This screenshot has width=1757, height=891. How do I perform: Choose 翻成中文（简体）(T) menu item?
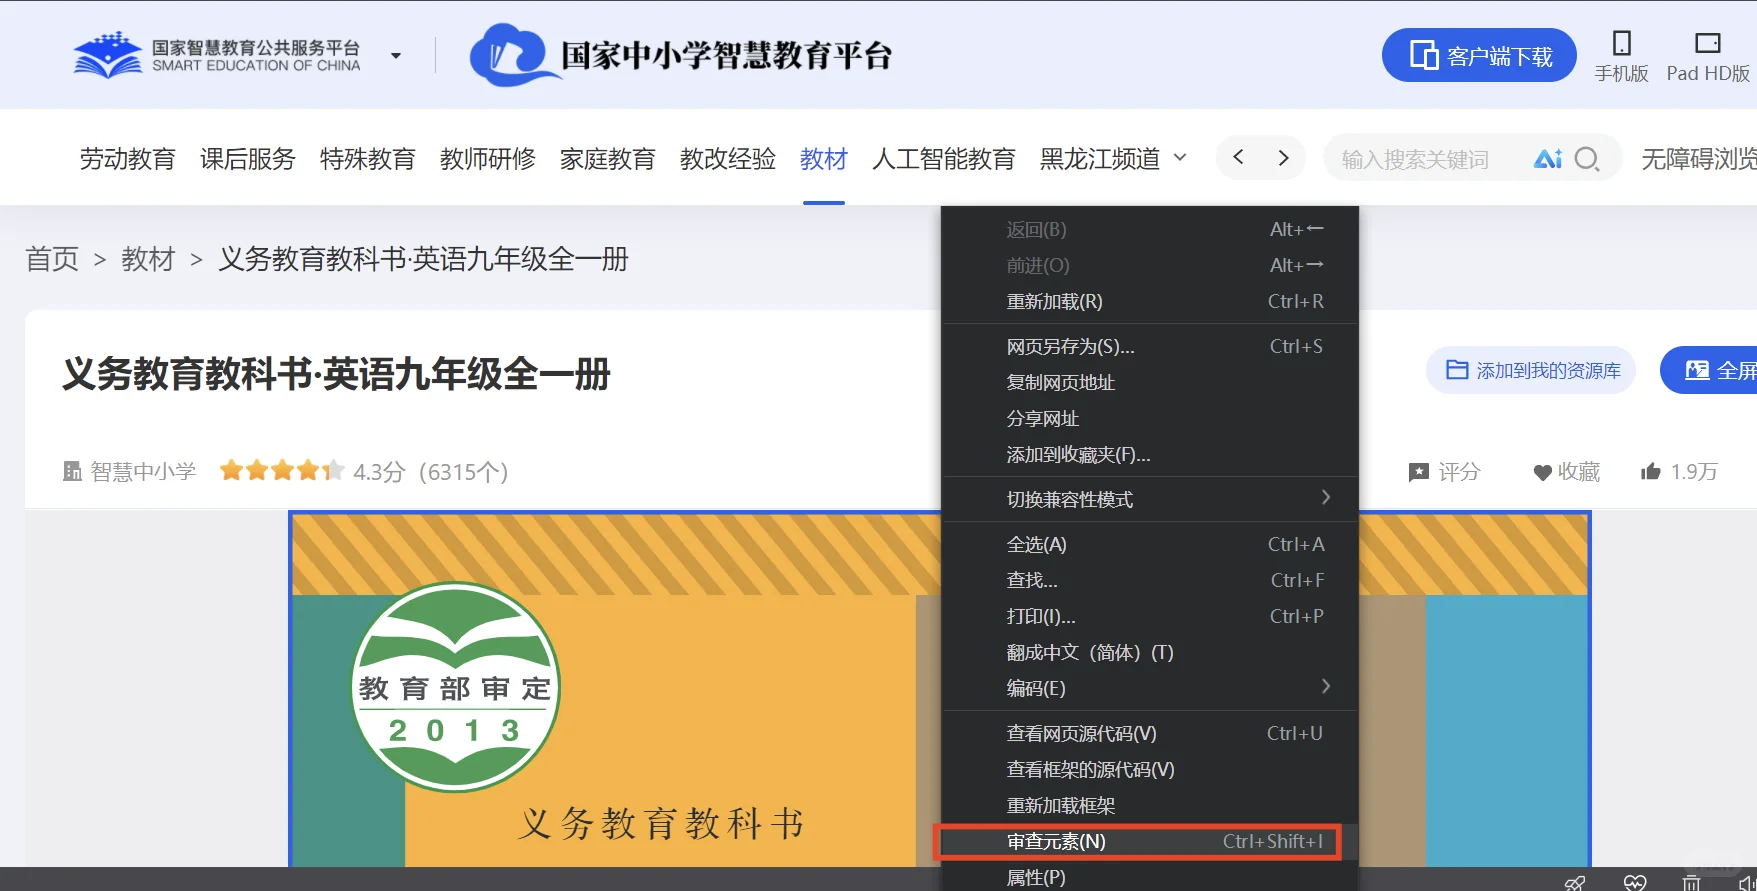(x=1150, y=652)
